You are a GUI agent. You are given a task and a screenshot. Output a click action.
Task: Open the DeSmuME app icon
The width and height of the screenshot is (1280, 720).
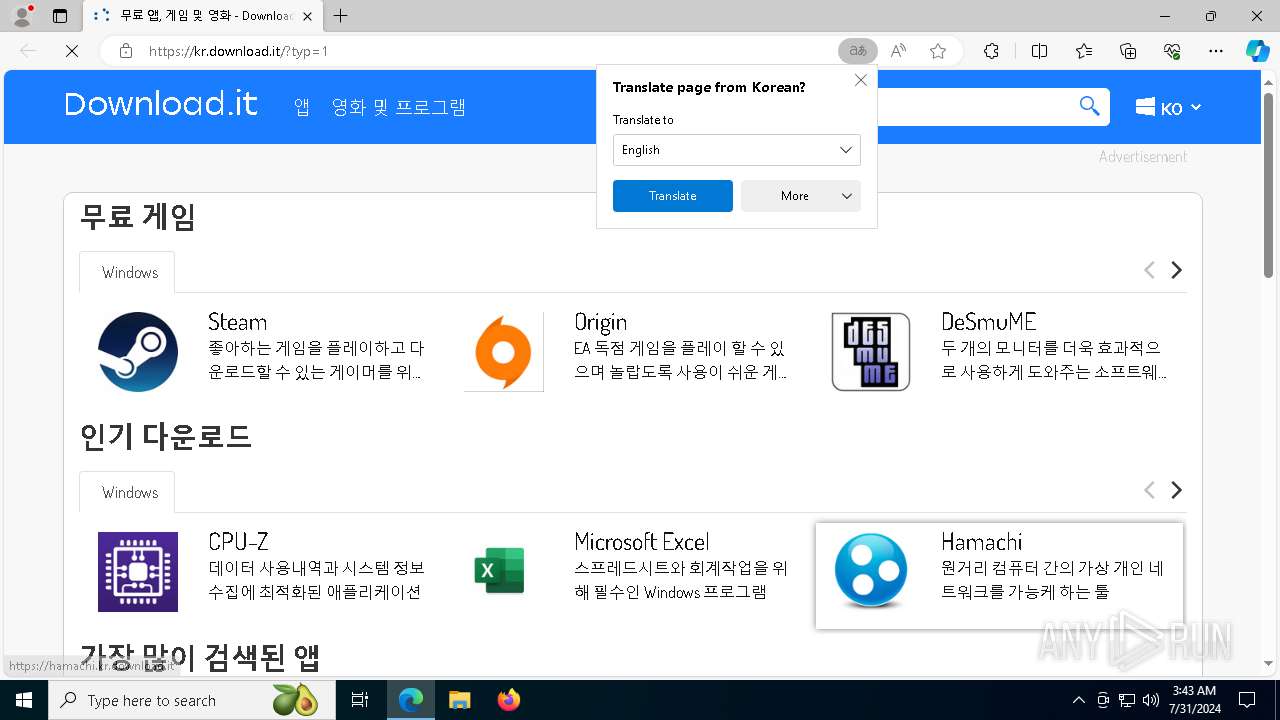(x=871, y=352)
